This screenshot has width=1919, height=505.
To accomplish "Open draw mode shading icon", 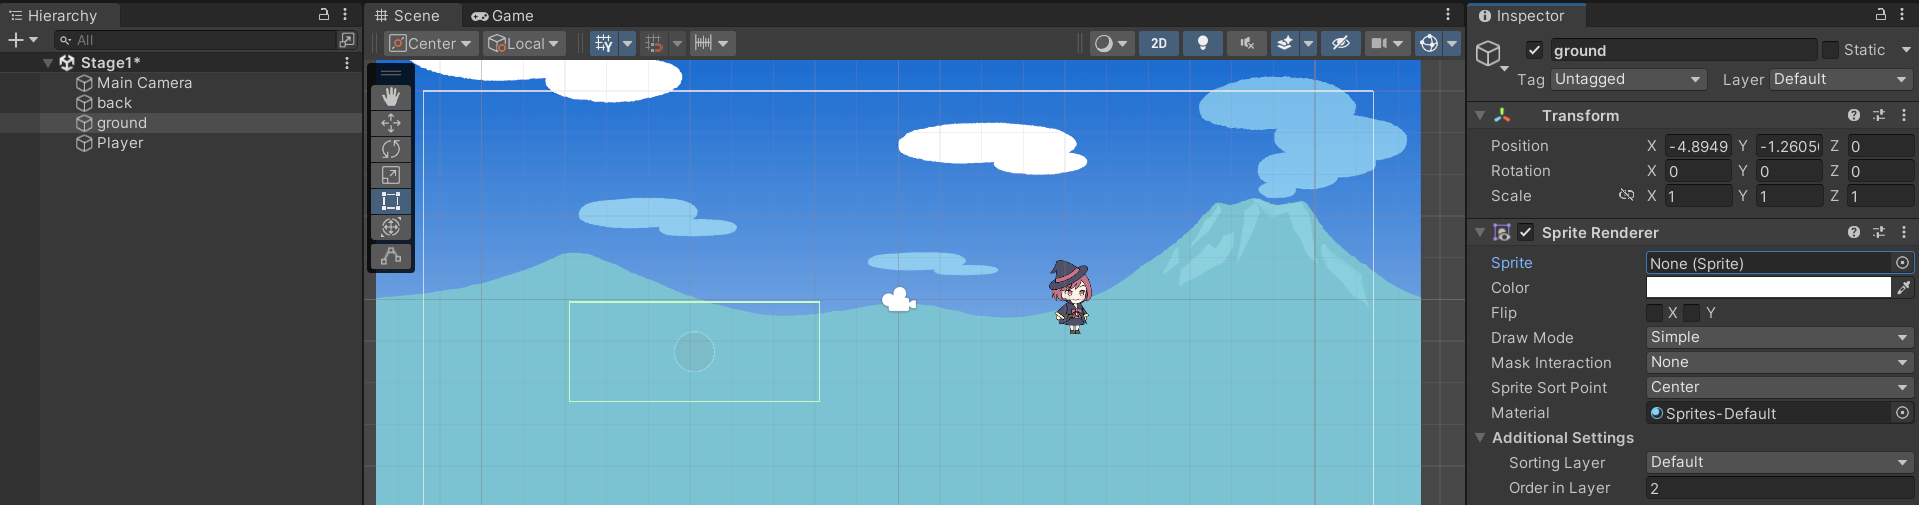I will (1103, 43).
